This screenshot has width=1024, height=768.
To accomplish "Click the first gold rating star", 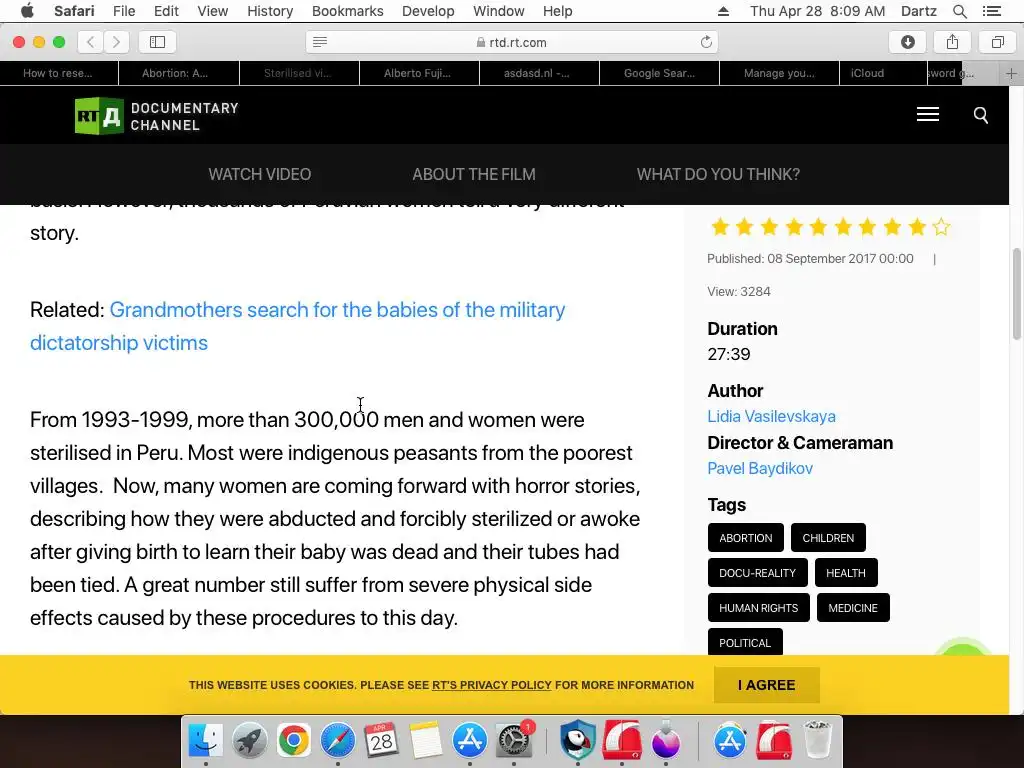I will pos(720,227).
